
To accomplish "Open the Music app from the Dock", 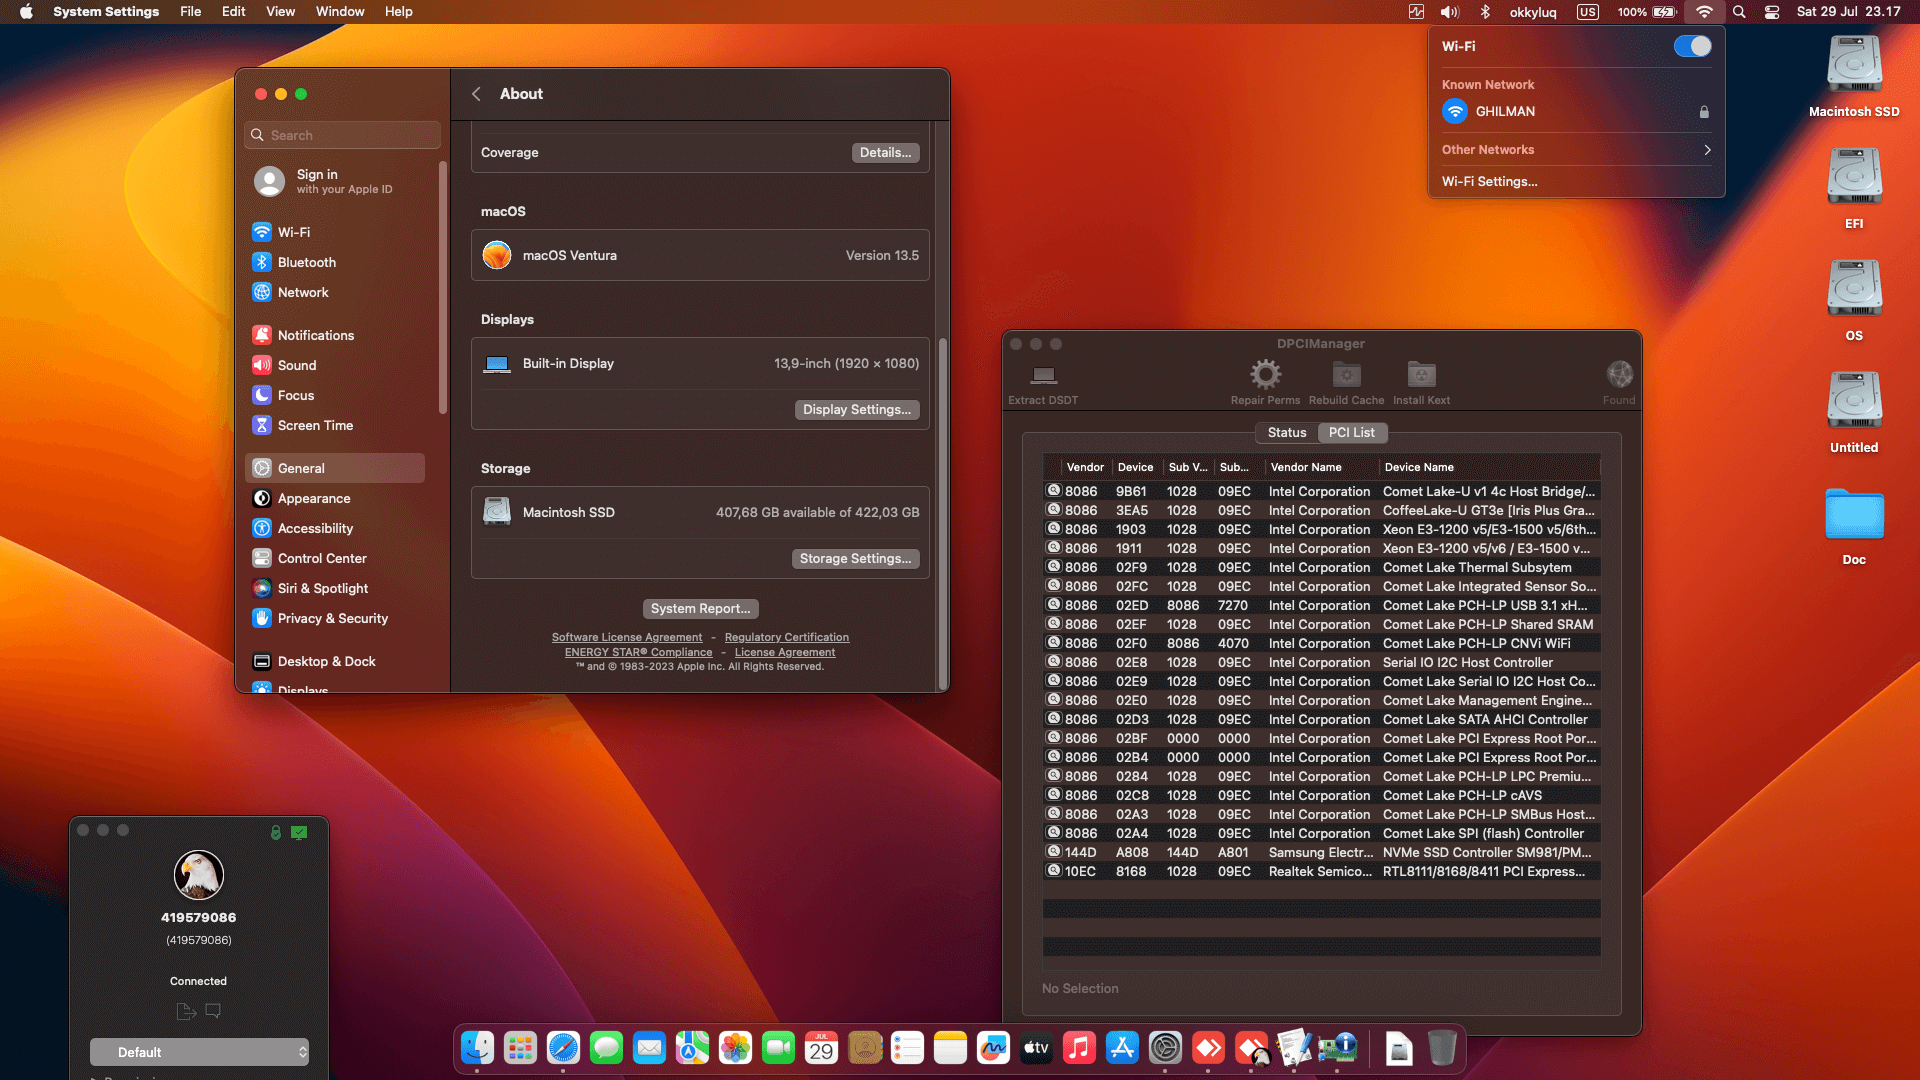I will pos(1079,1048).
